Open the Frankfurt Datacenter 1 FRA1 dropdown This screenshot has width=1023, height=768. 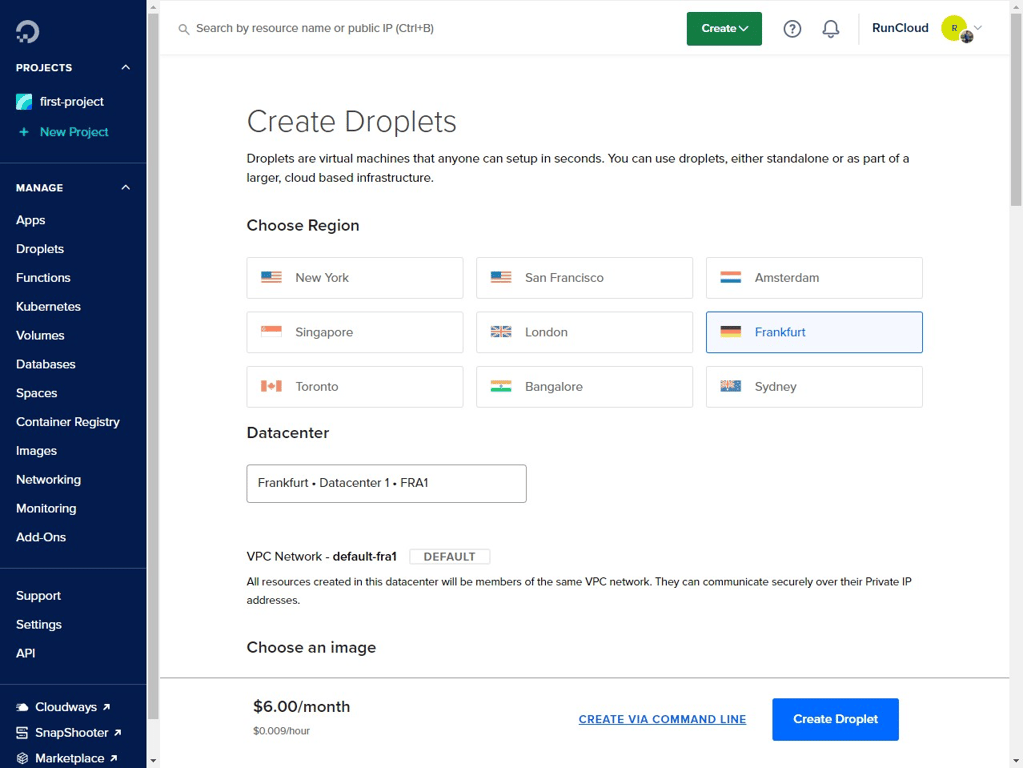click(x=386, y=484)
